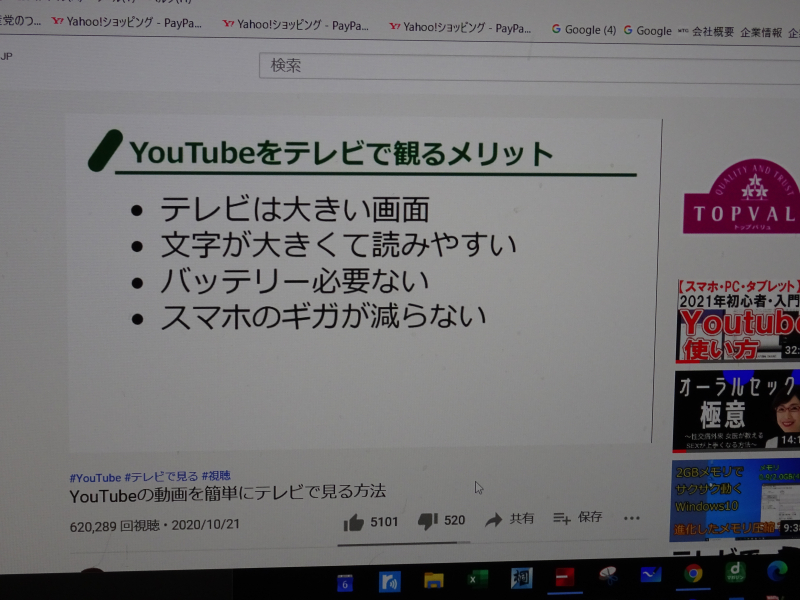Open the オーラルセックス極意 recommended video thumbnail
This screenshot has width=800, height=600.
pos(737,411)
